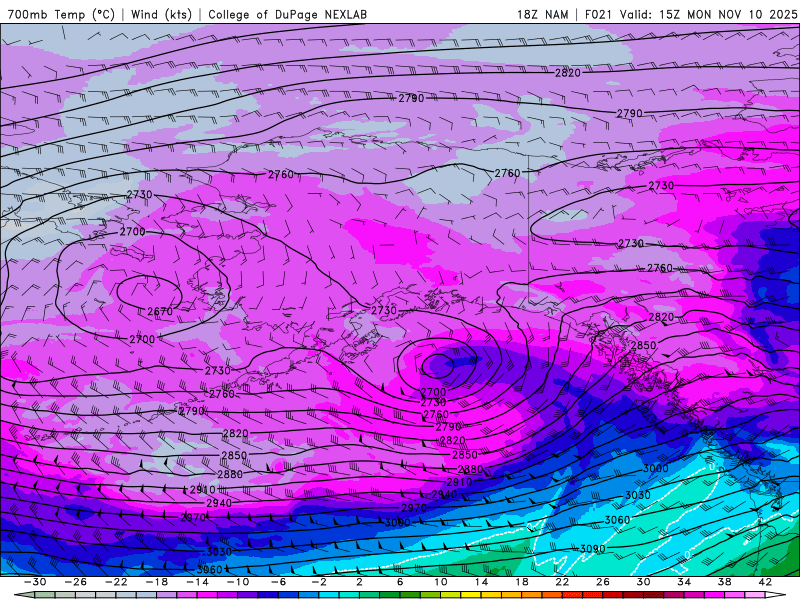Click the positive 10 value on temperature scale
The height and width of the screenshot is (600, 800).
click(x=441, y=582)
